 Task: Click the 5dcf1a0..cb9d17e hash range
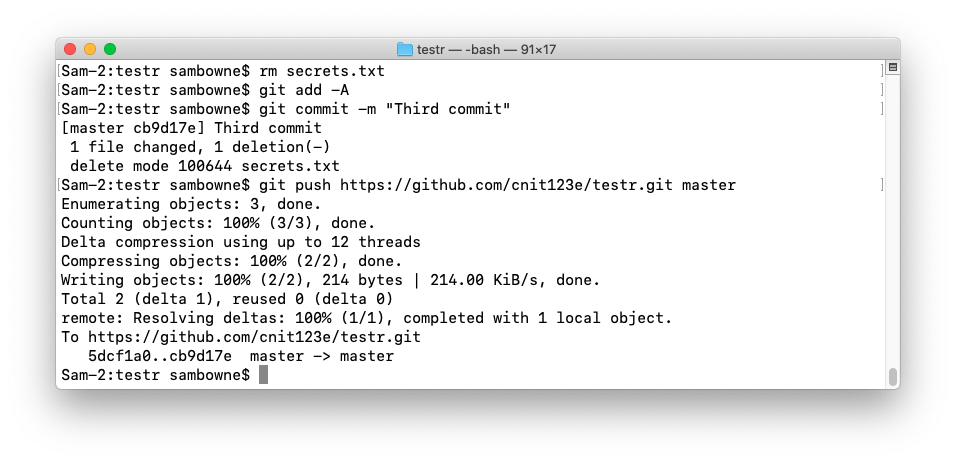coord(160,356)
